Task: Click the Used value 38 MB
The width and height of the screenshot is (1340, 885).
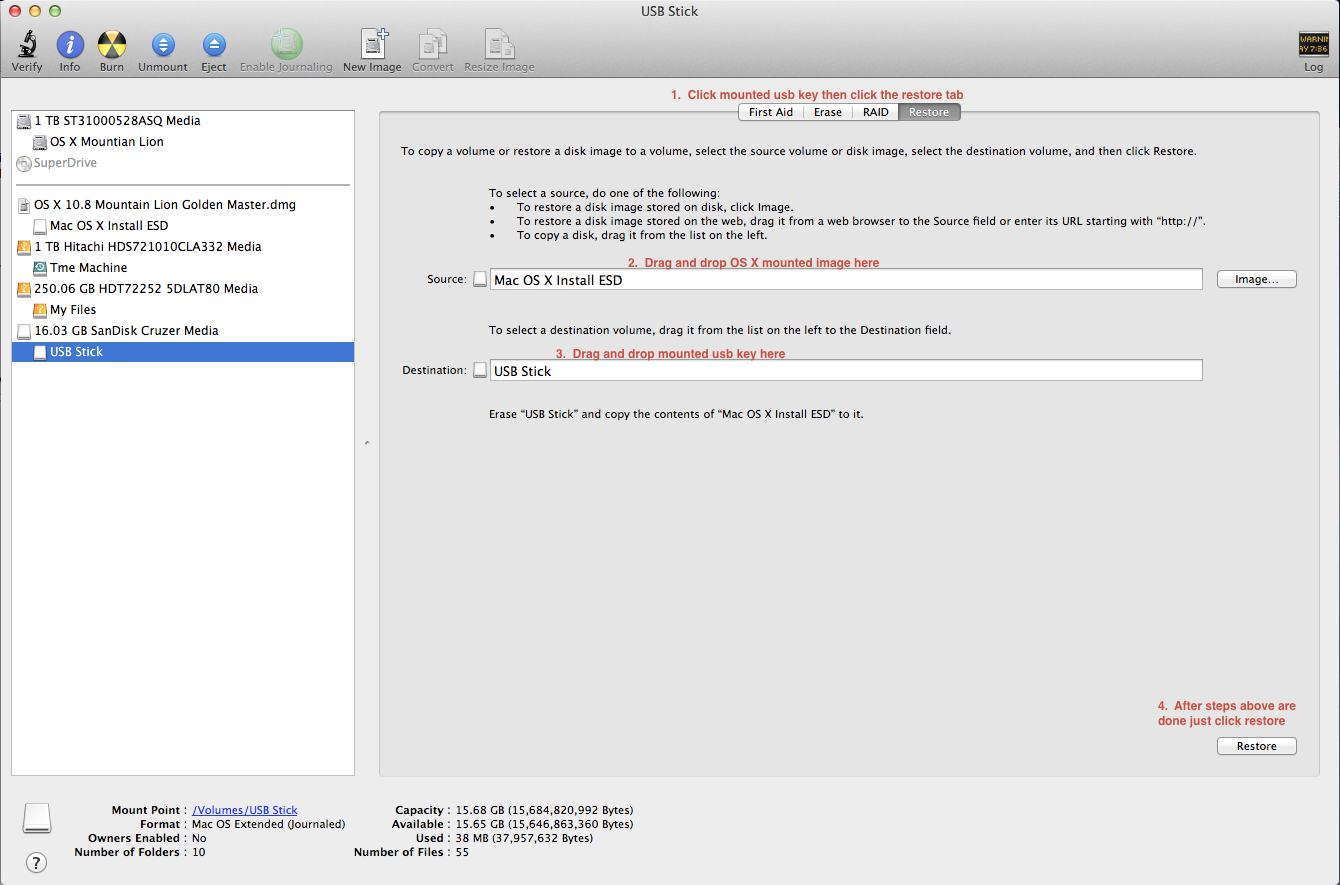Action: 524,838
